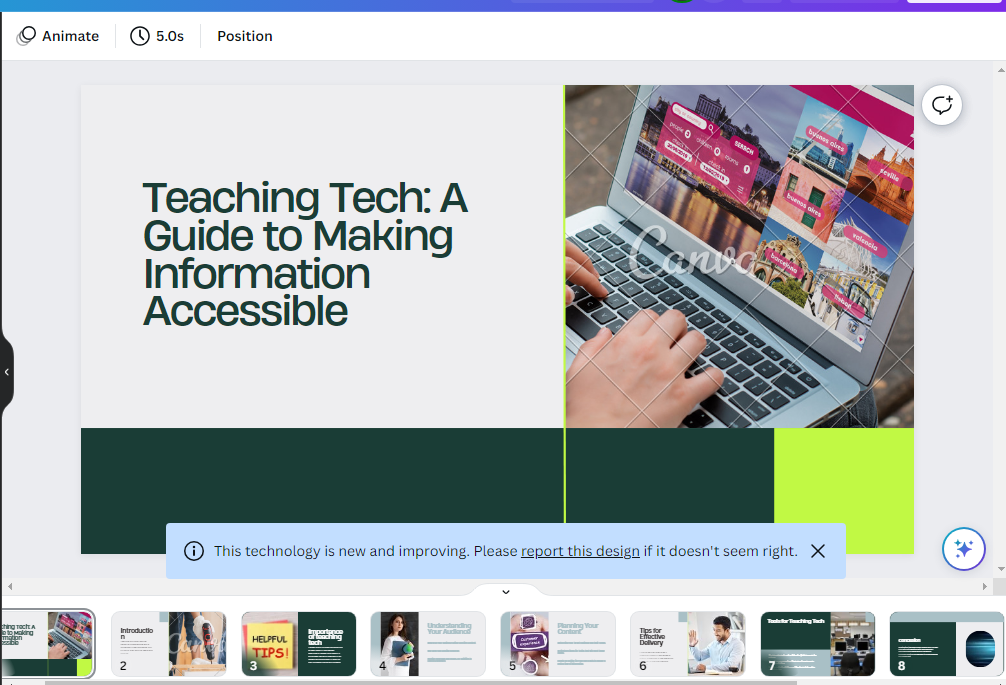1006x685 pixels.
Task: Dismiss the technology notice banner
Action: click(817, 551)
